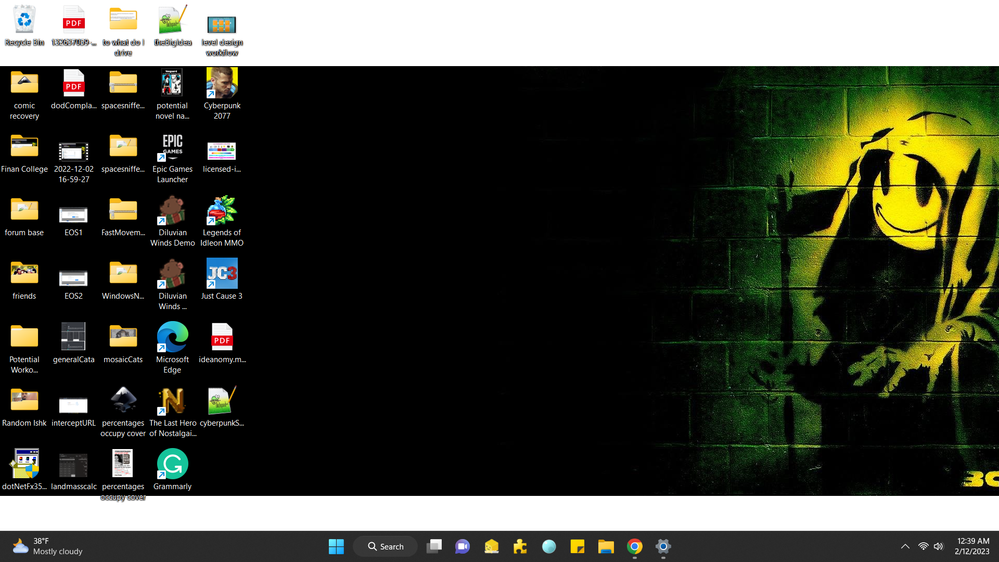The height and width of the screenshot is (562, 999).
Task: Open File Explorer from the taskbar
Action: tap(606, 546)
